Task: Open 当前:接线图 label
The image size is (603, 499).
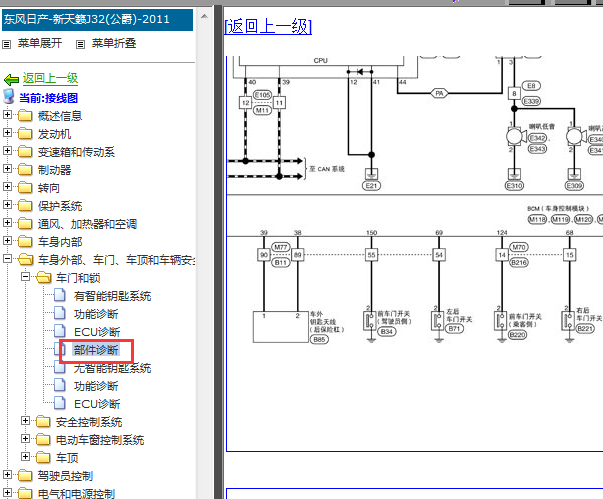Action: click(48, 98)
